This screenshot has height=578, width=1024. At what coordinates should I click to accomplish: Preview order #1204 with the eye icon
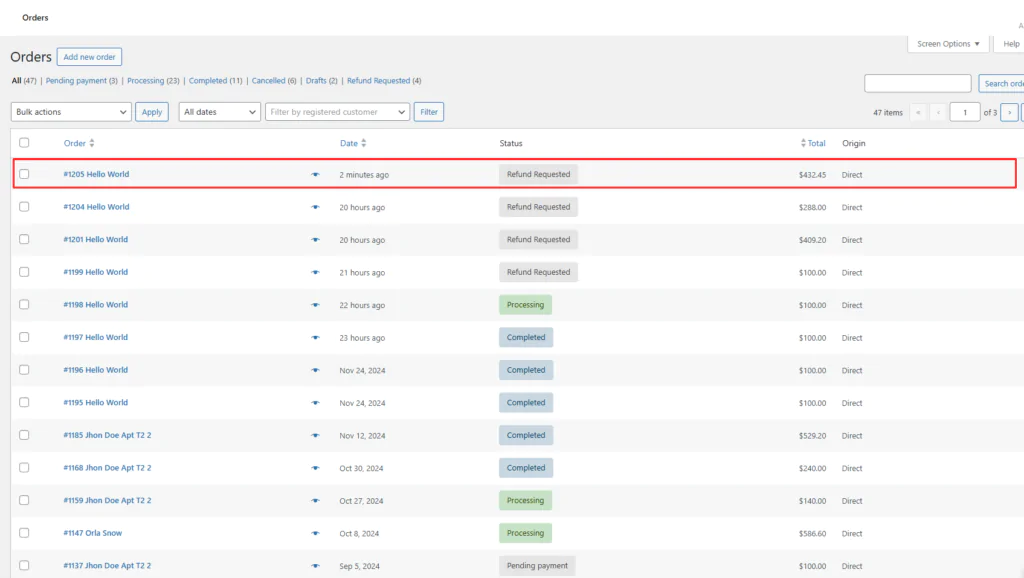315,207
